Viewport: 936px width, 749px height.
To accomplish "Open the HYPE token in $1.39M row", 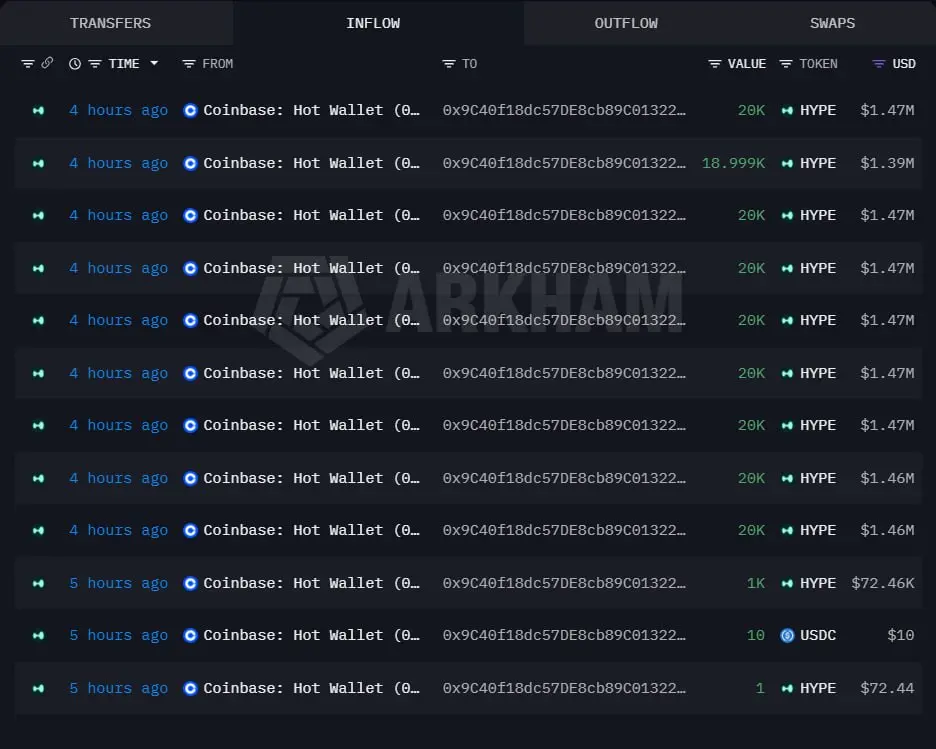I will (818, 163).
